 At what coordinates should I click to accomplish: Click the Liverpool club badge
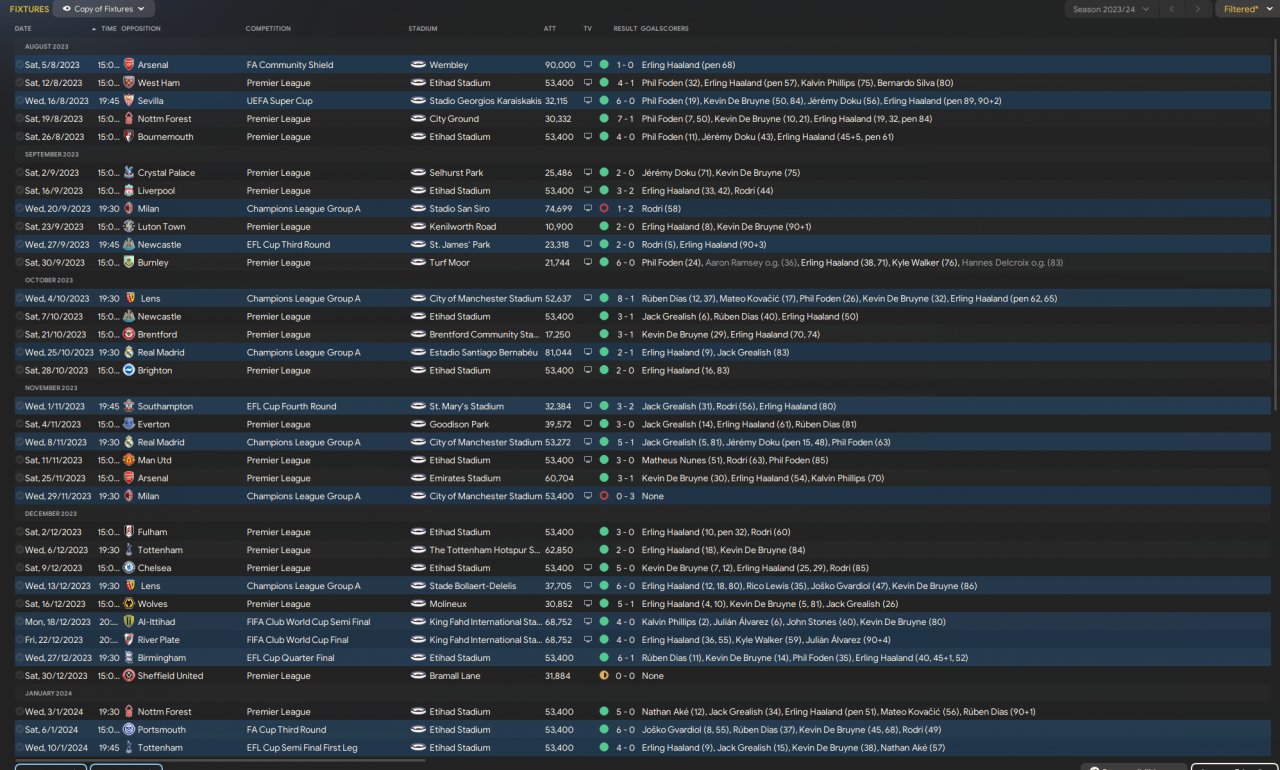129,191
